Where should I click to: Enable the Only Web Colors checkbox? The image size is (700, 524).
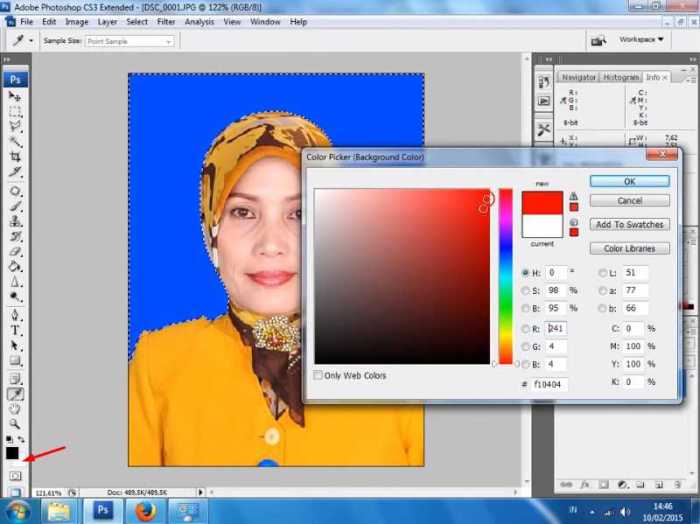(318, 375)
